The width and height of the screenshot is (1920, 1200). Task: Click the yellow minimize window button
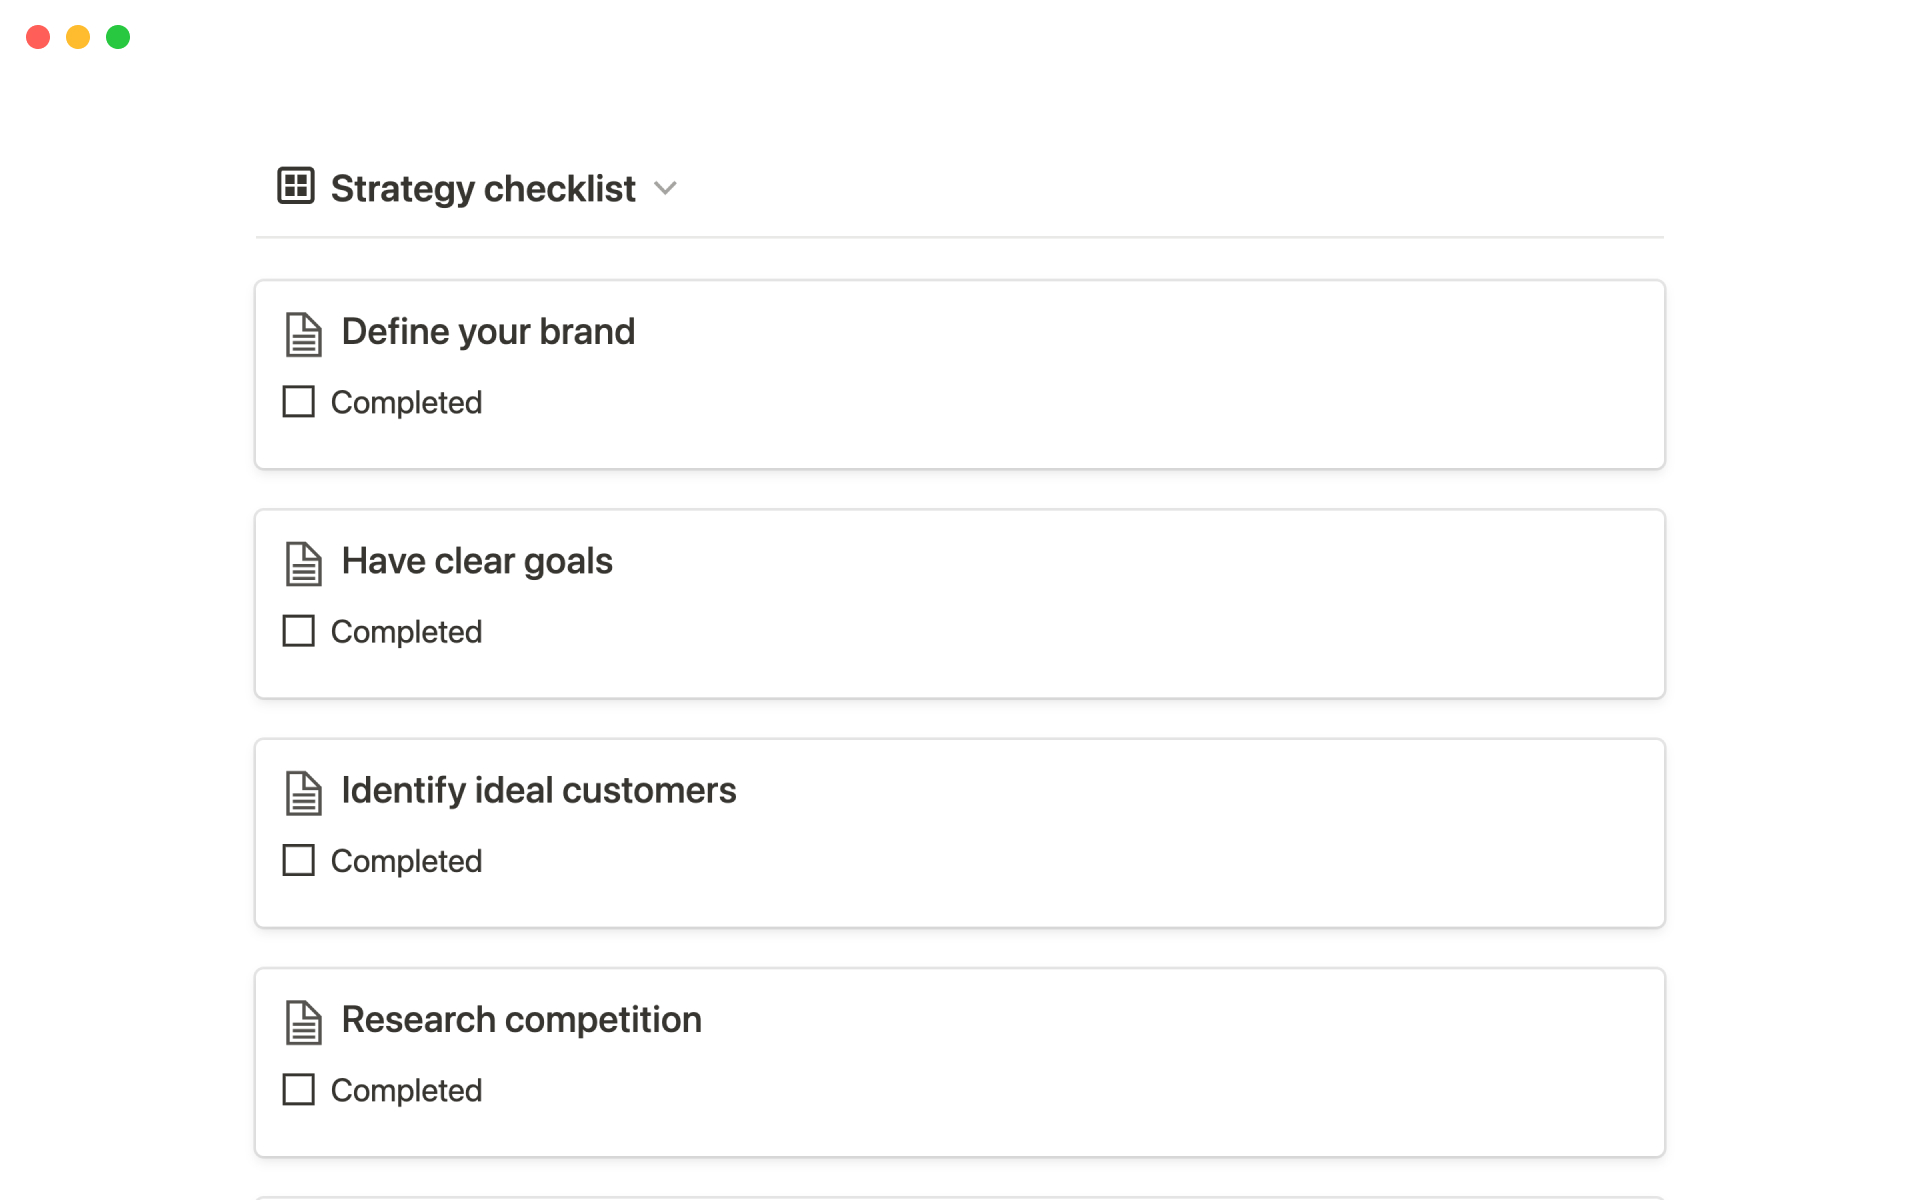point(78,37)
